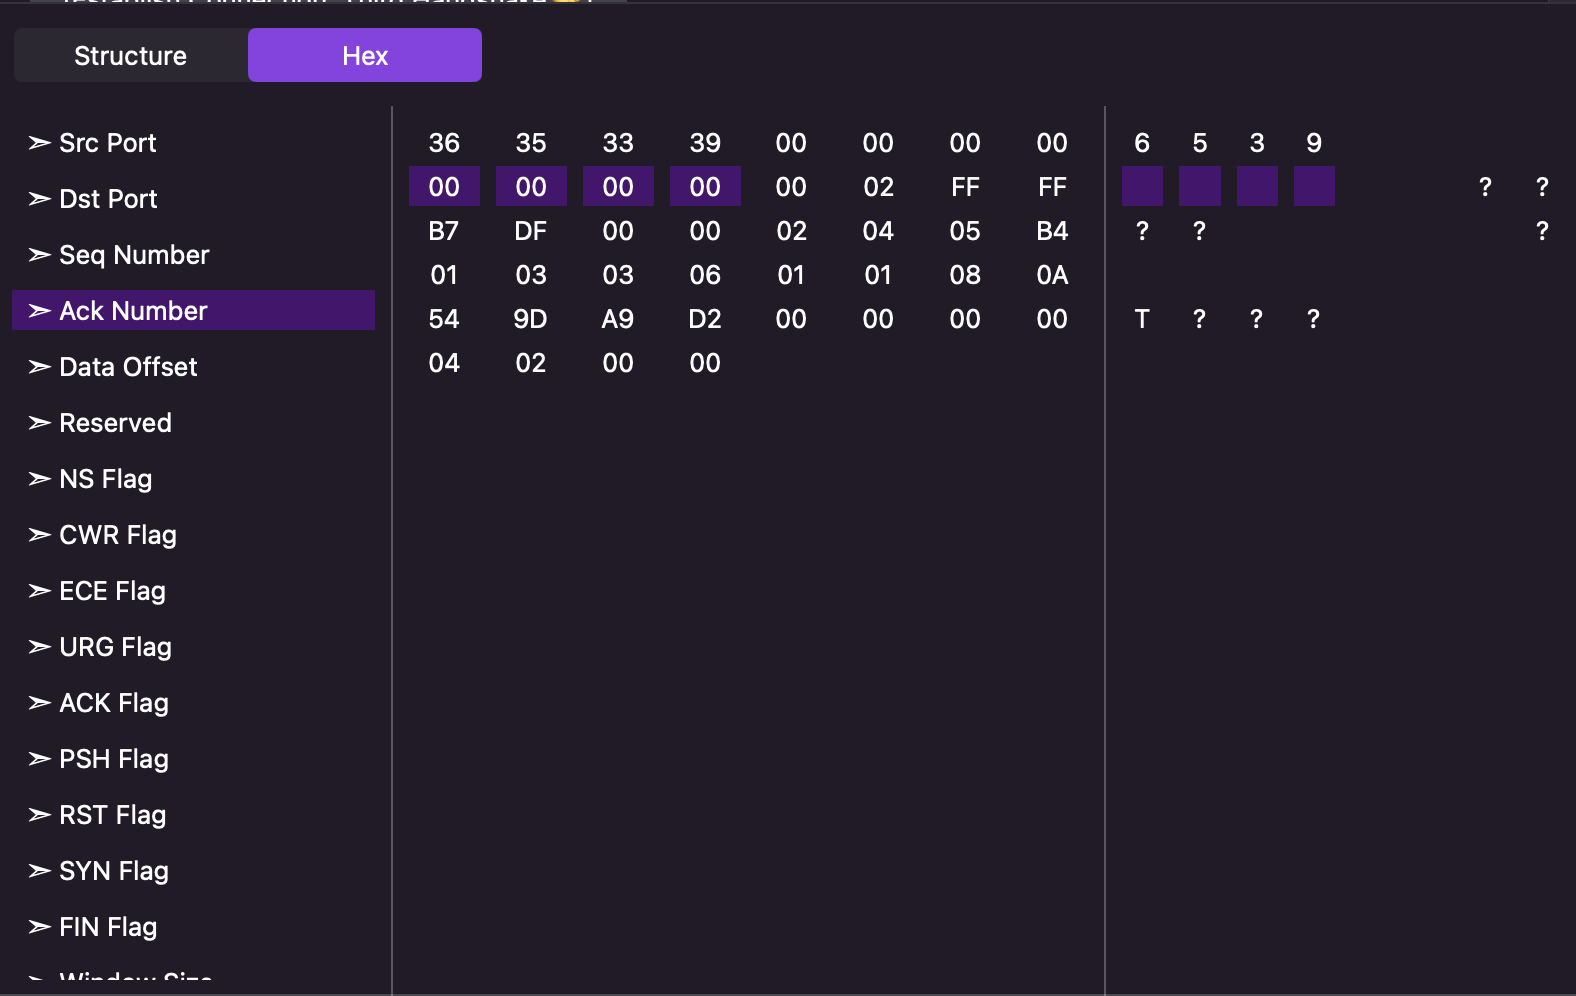Click hex byte 9D
Image resolution: width=1576 pixels, height=996 pixels.
click(531, 319)
